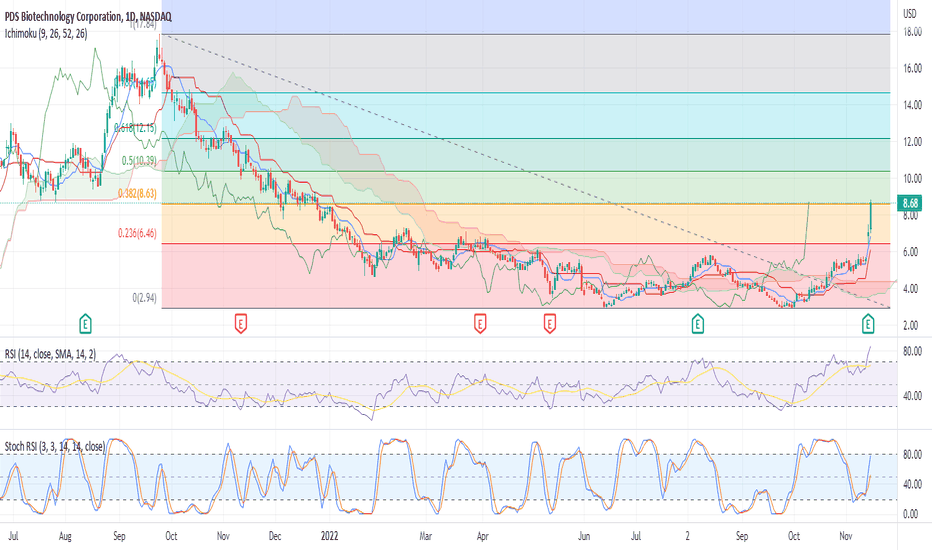Click 16.00 on the price axis
Image resolution: width=932 pixels, height=550 pixels.
point(912,69)
